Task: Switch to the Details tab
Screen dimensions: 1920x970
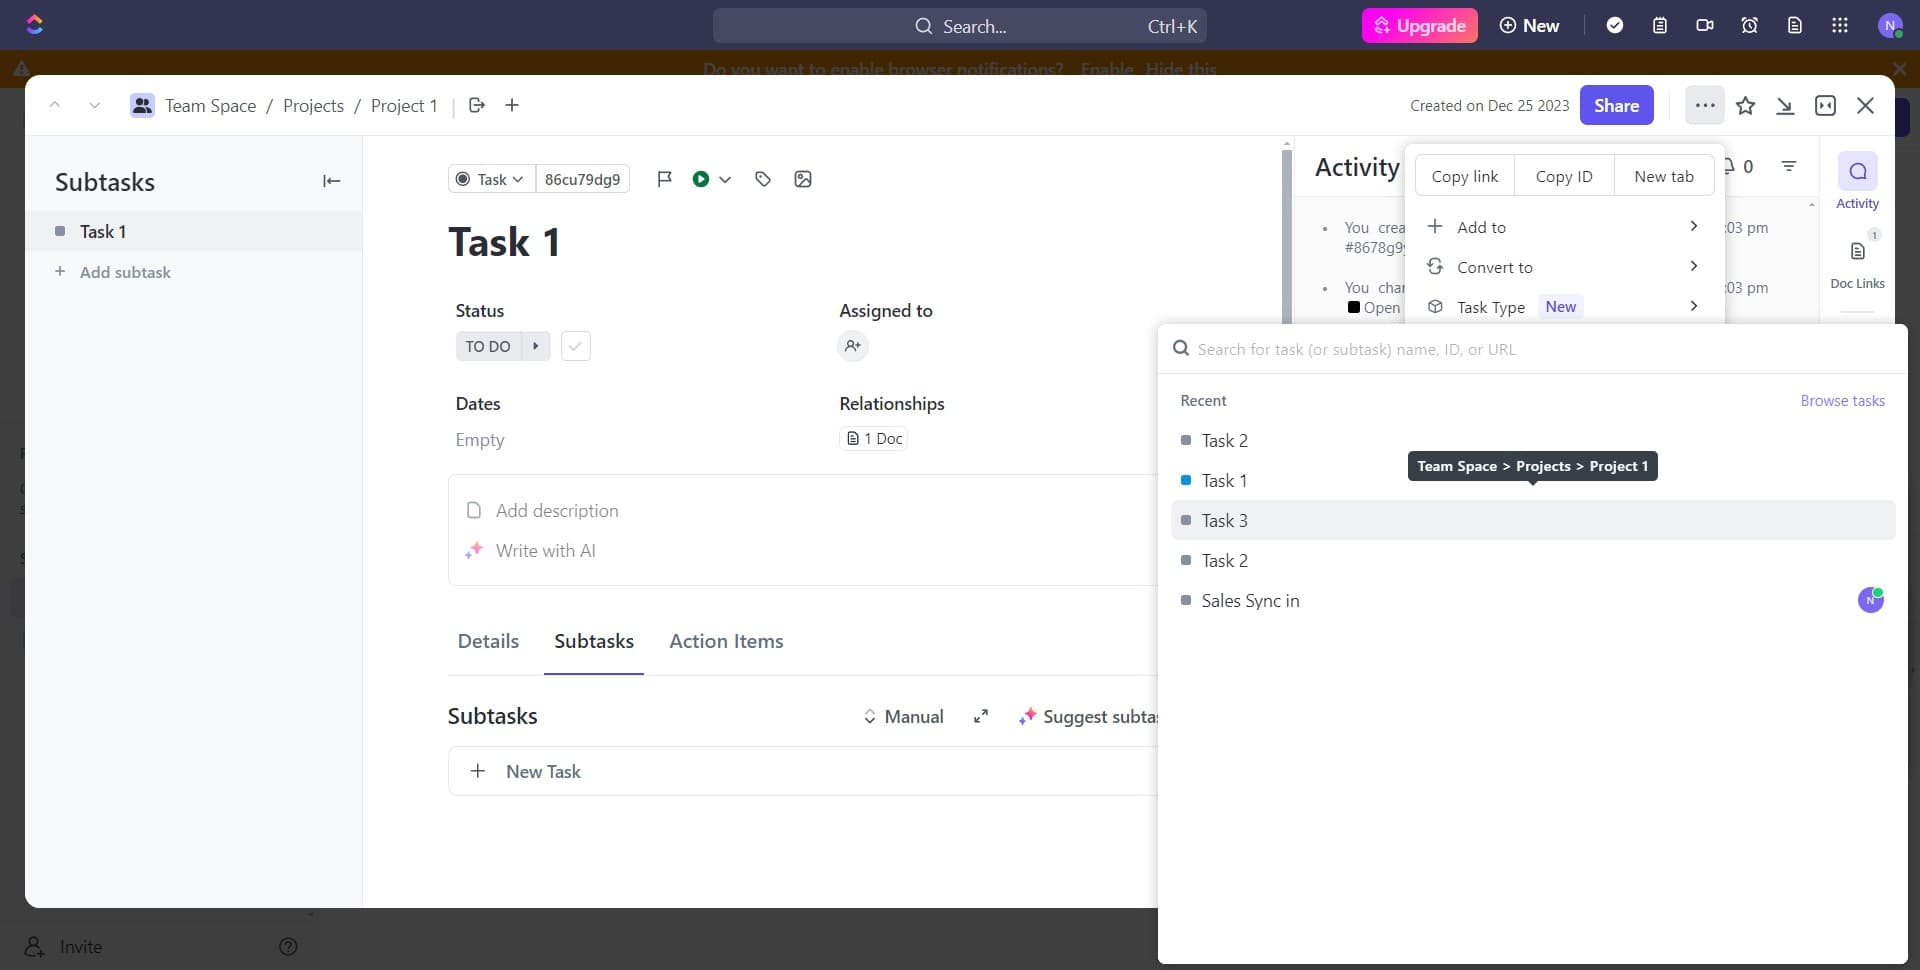Action: click(488, 641)
